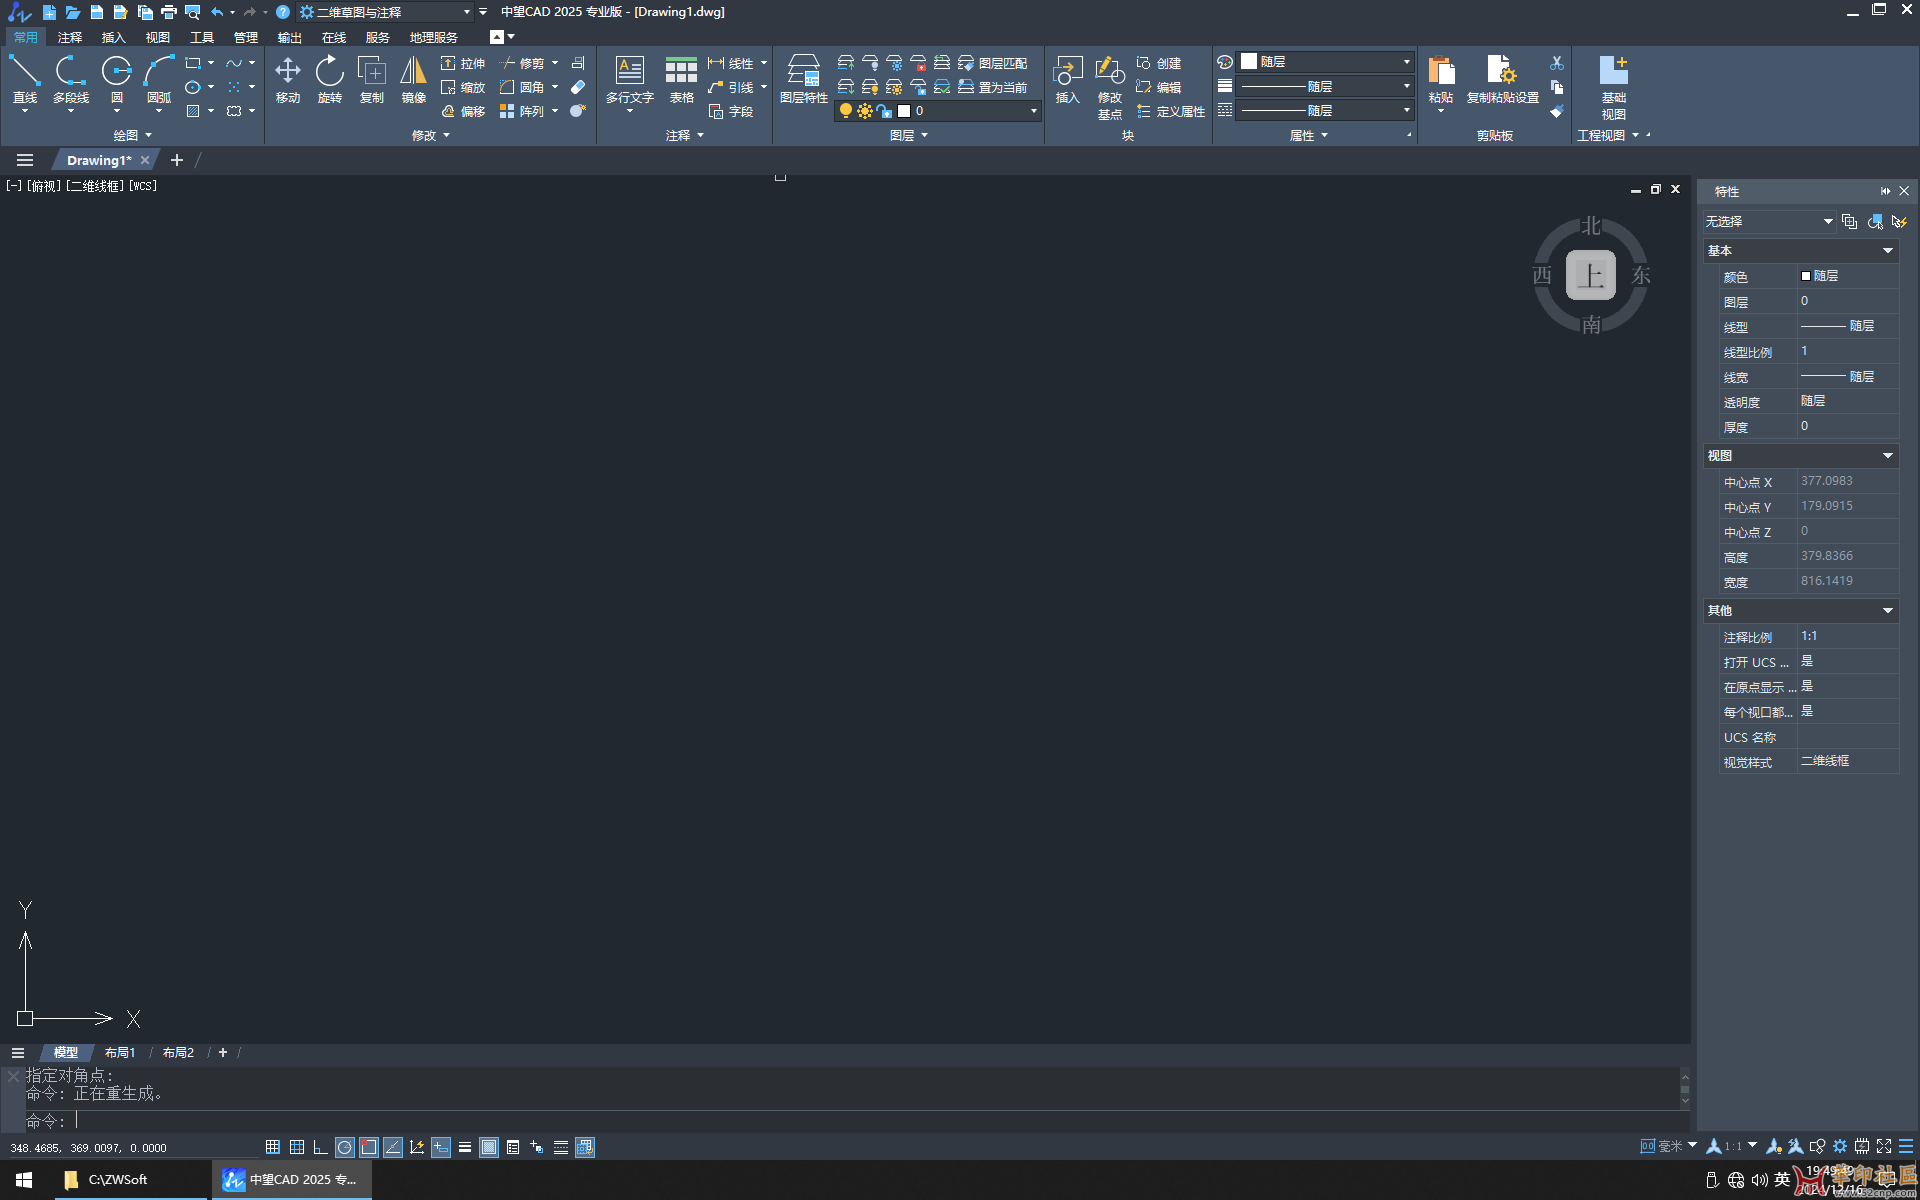Toggle lineweight display in status bar
This screenshot has height=1200, width=1920.
tap(465, 1147)
